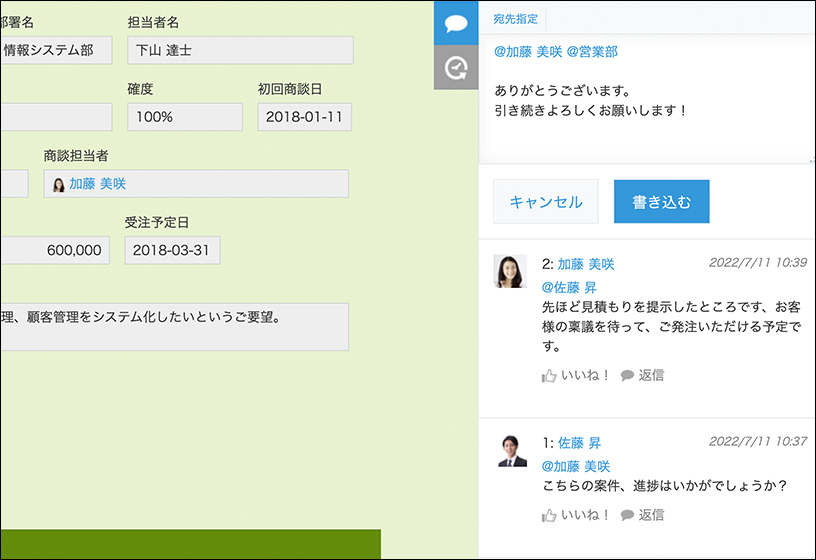The height and width of the screenshot is (560, 816).
Task: Click the timestamp 2022/7/11 10:37
Action: pyautogui.click(x=758, y=441)
